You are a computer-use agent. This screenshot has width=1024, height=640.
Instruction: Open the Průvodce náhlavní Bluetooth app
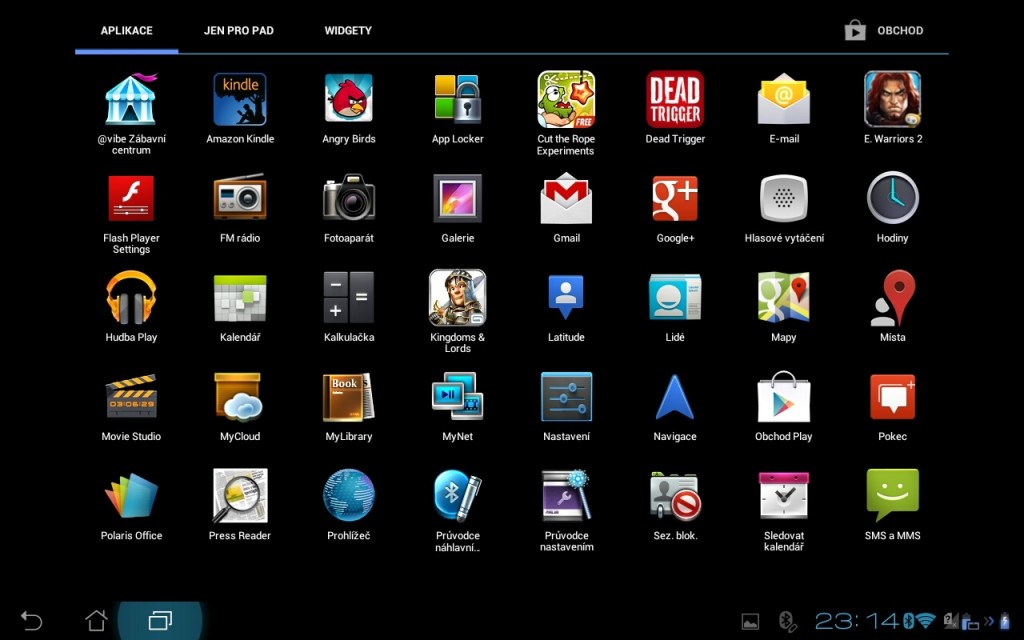[x=457, y=496]
